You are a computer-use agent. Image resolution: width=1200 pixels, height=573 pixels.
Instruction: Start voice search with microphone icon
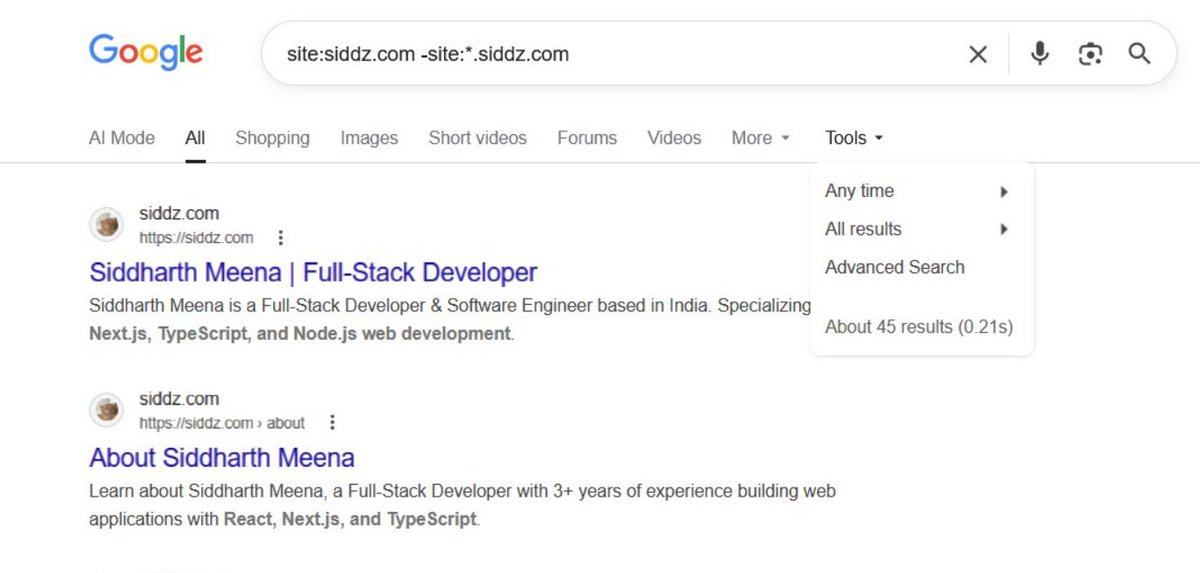click(1040, 54)
